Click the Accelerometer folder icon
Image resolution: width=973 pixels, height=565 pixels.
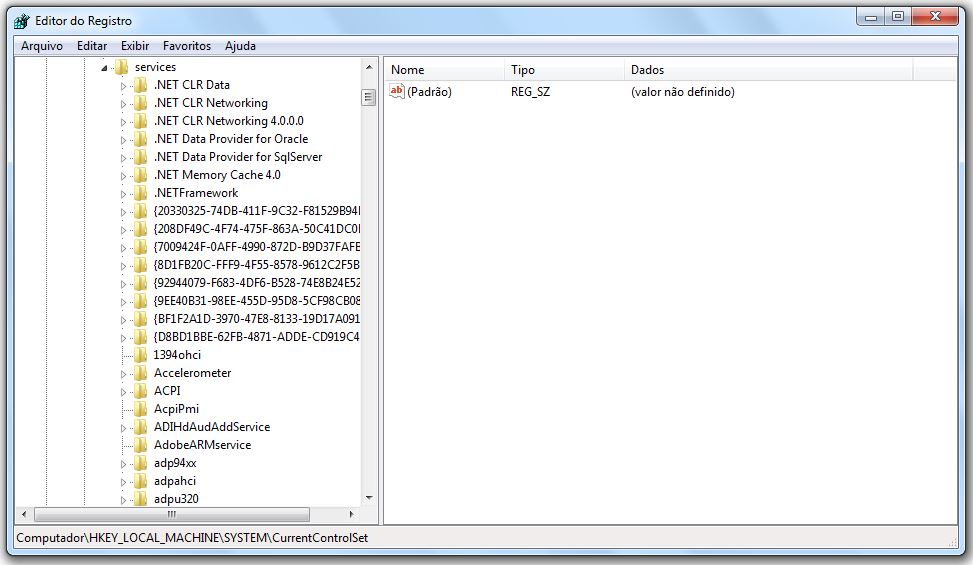140,373
